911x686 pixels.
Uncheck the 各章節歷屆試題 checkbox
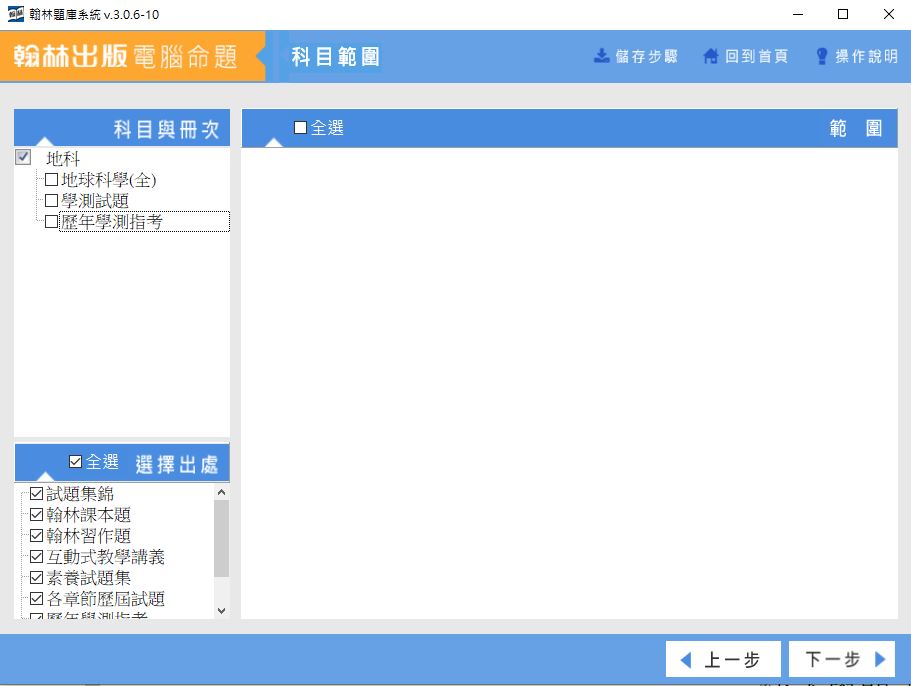[x=37, y=598]
